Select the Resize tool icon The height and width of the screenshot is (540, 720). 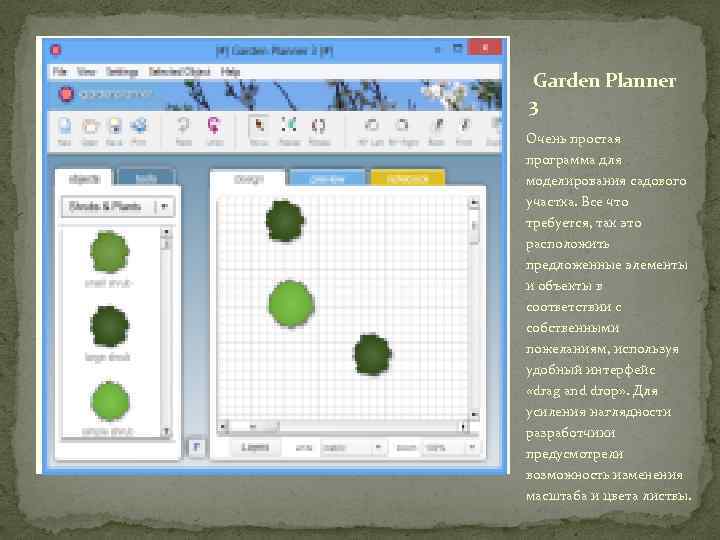(289, 126)
